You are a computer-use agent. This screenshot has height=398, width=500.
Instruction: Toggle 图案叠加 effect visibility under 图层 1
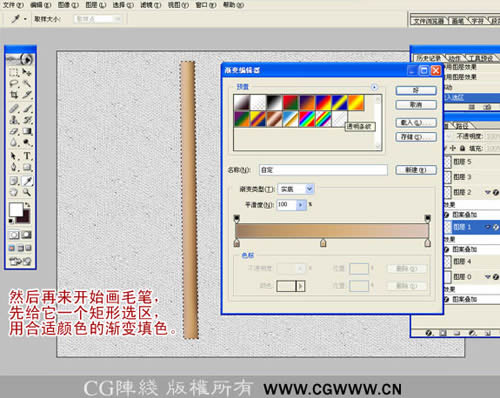[x=447, y=249]
